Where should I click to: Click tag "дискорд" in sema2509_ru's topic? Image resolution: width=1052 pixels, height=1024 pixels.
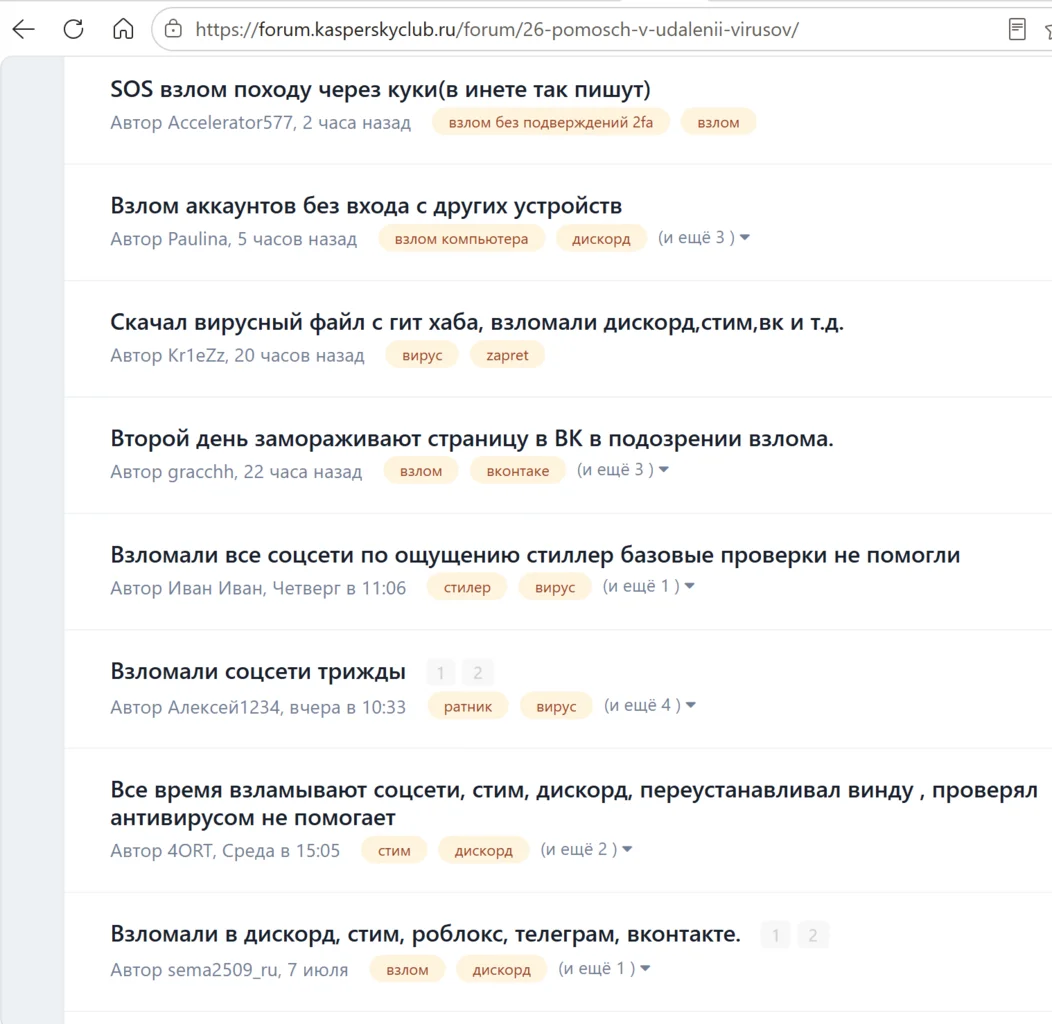point(501,970)
